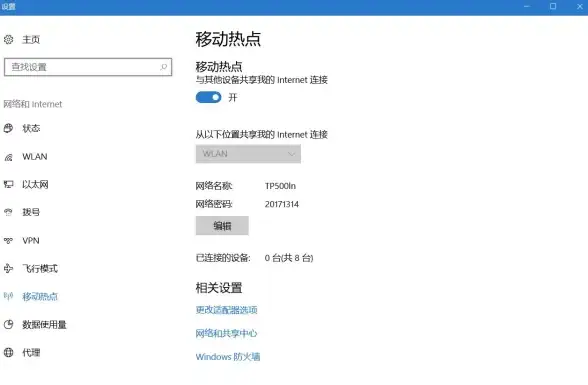588x385 pixels.
Task: Go to 主页 settings home
Action: [31, 39]
